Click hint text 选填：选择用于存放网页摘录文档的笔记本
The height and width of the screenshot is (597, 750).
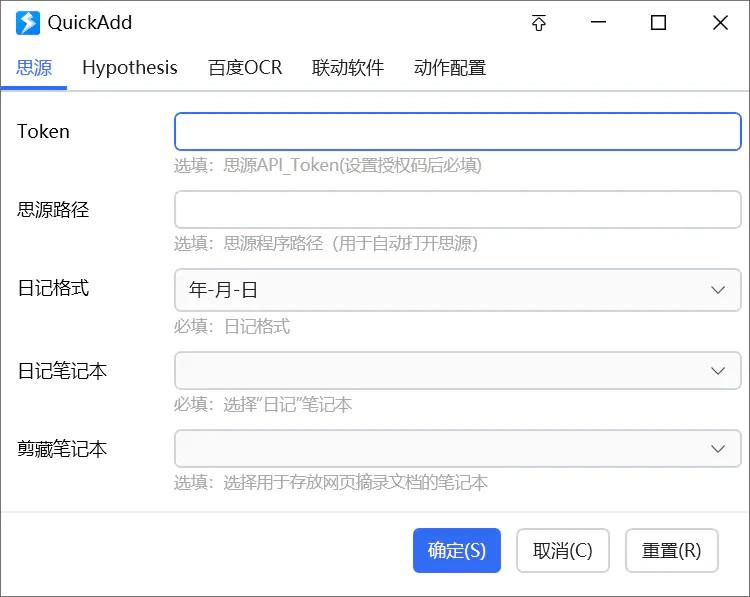(x=331, y=483)
